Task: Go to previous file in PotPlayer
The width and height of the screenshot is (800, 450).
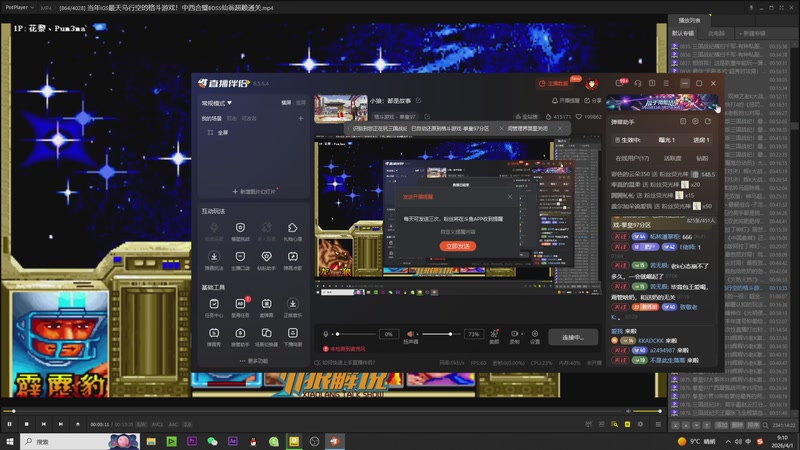Action: 44,424
